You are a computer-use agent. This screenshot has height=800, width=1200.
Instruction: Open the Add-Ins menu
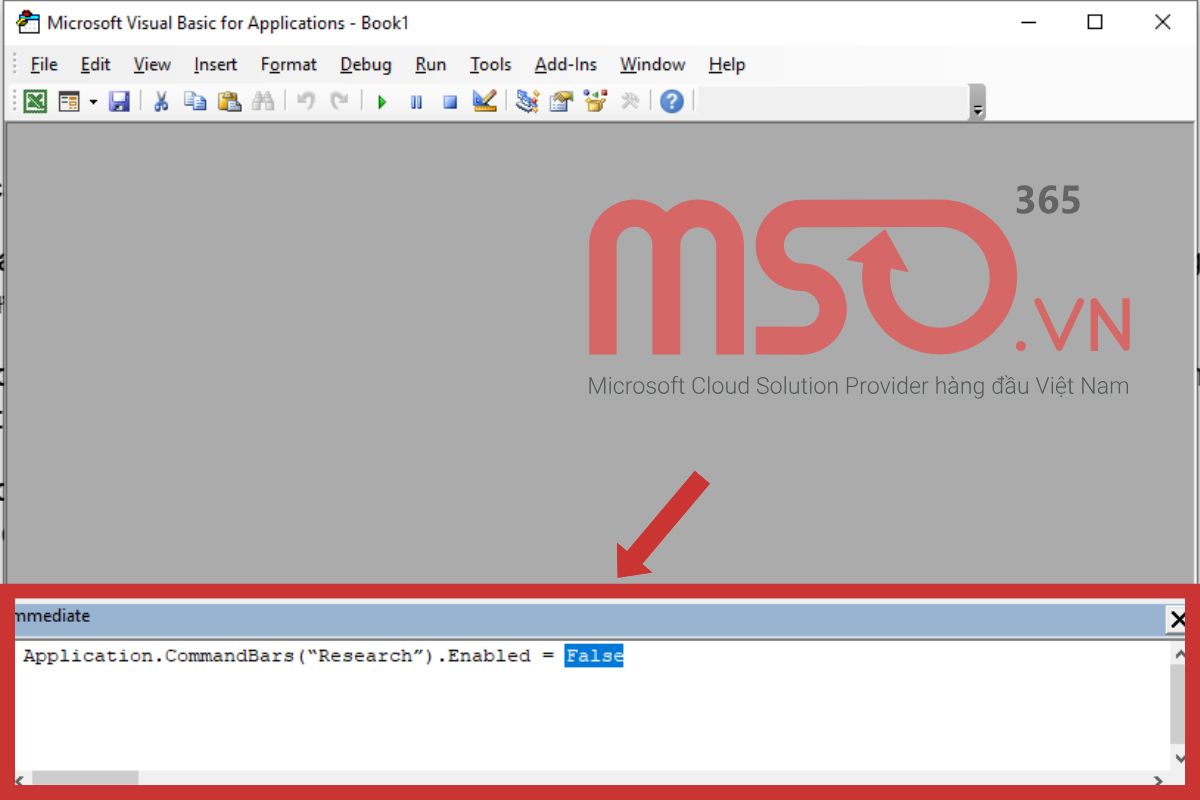click(x=566, y=64)
